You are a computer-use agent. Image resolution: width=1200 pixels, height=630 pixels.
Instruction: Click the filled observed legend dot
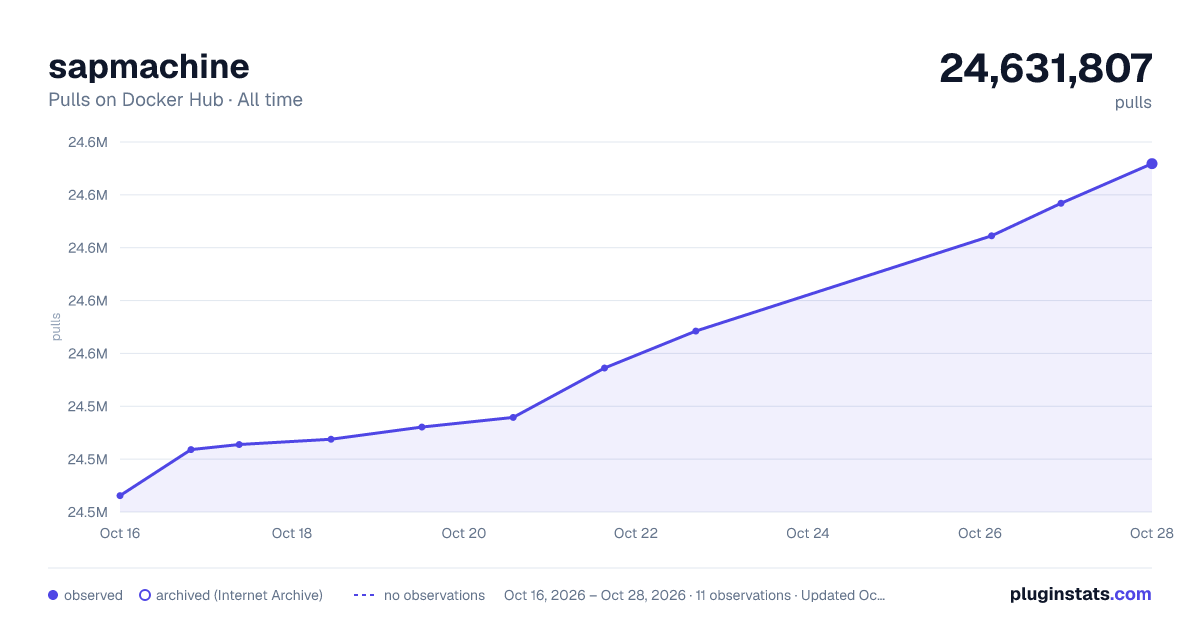tap(53, 595)
